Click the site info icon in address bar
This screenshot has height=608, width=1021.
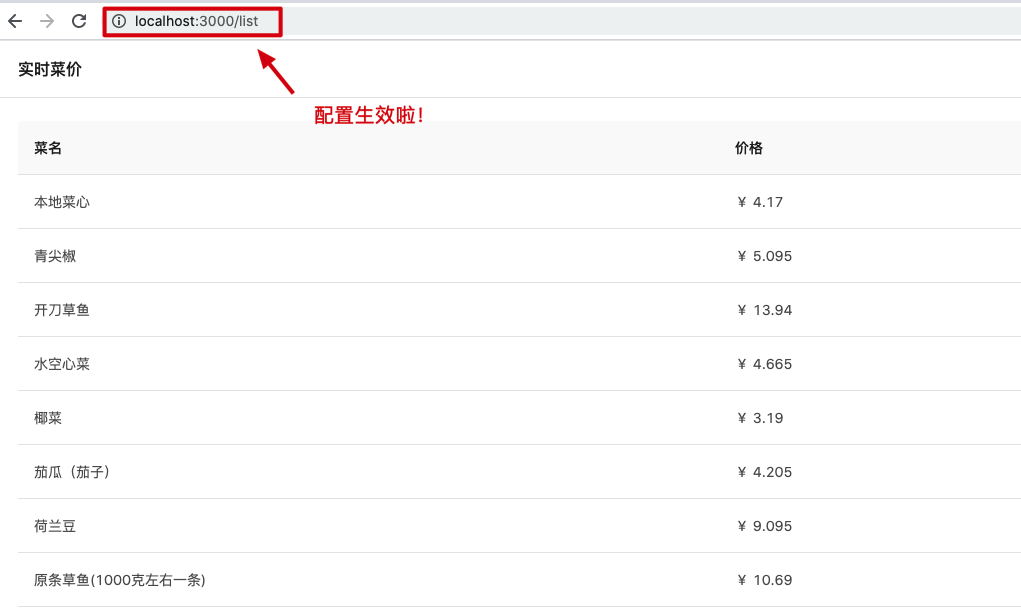tap(119, 21)
